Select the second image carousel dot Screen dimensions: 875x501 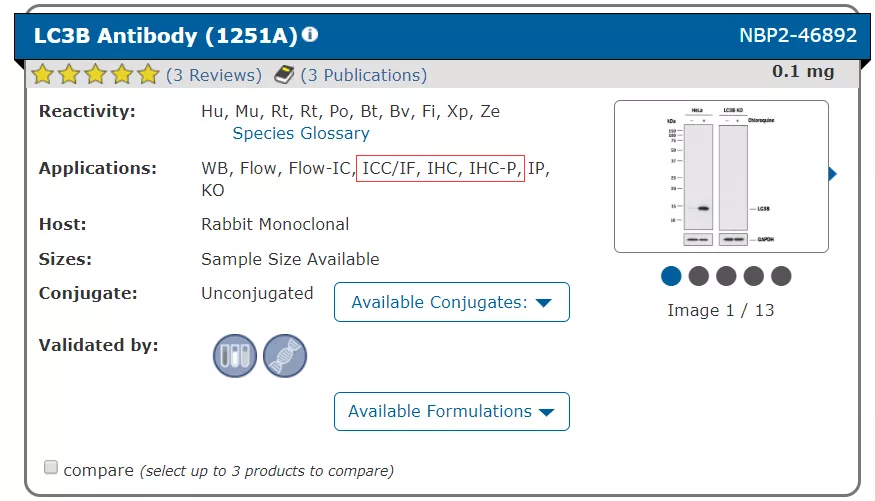[699, 276]
